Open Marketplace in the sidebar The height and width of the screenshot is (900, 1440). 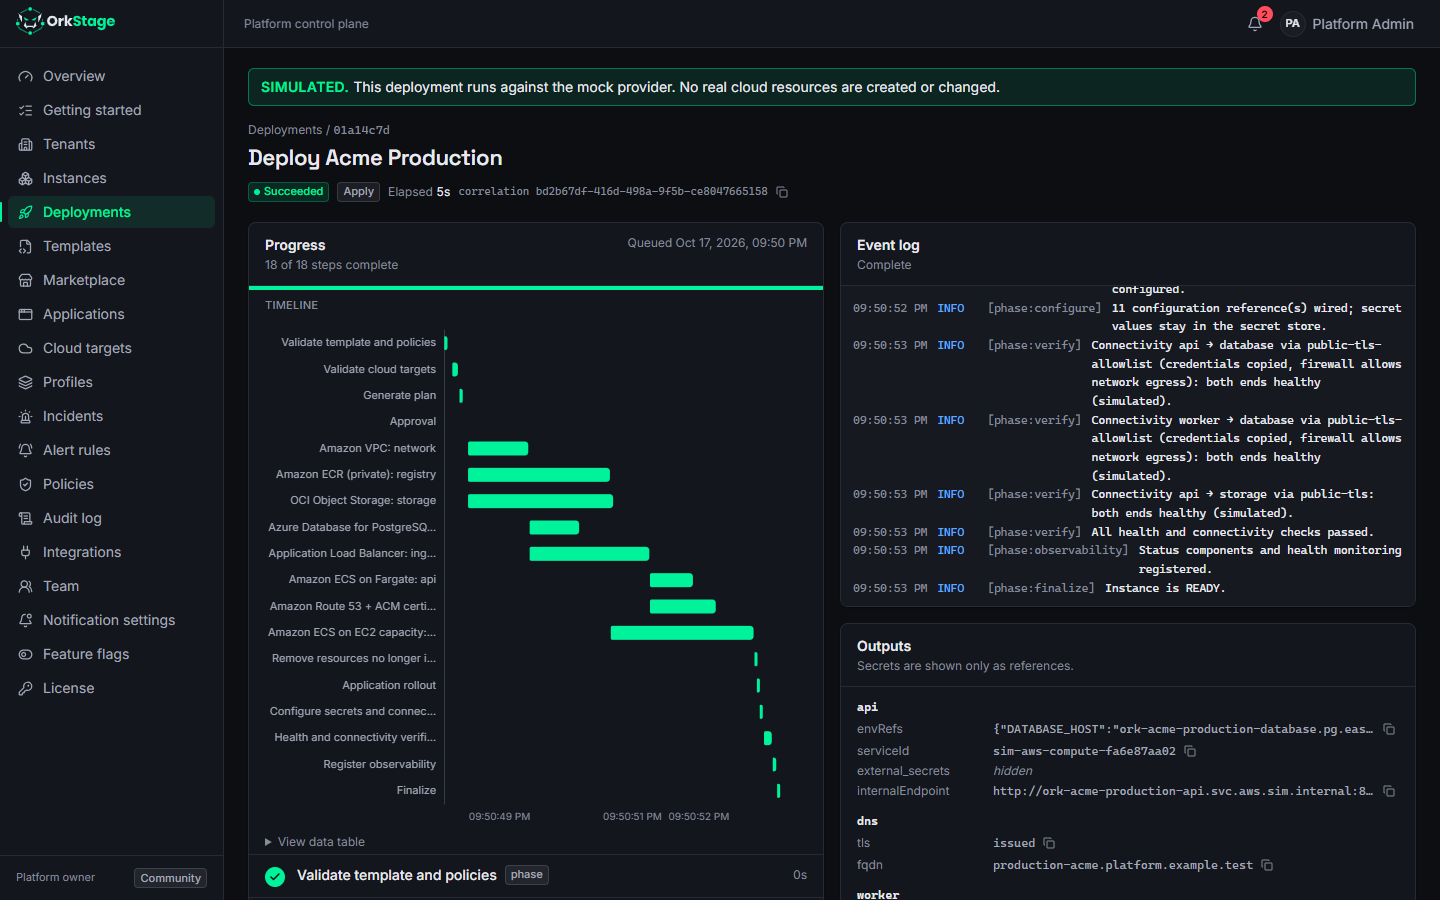(111, 280)
